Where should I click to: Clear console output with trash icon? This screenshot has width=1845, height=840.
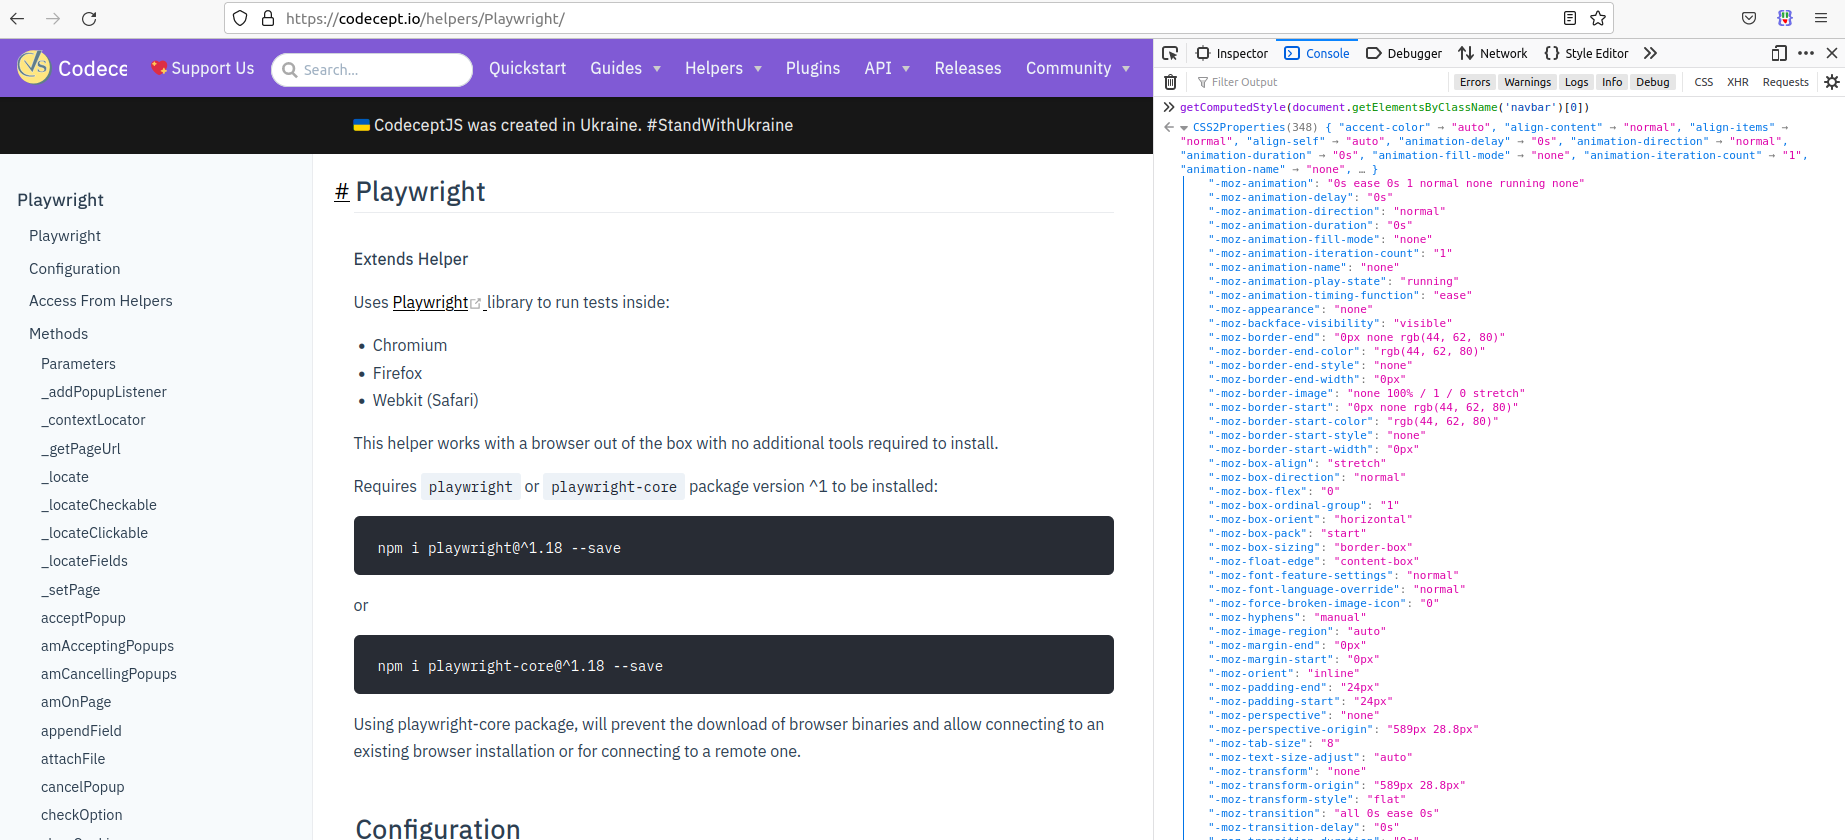pos(1170,82)
